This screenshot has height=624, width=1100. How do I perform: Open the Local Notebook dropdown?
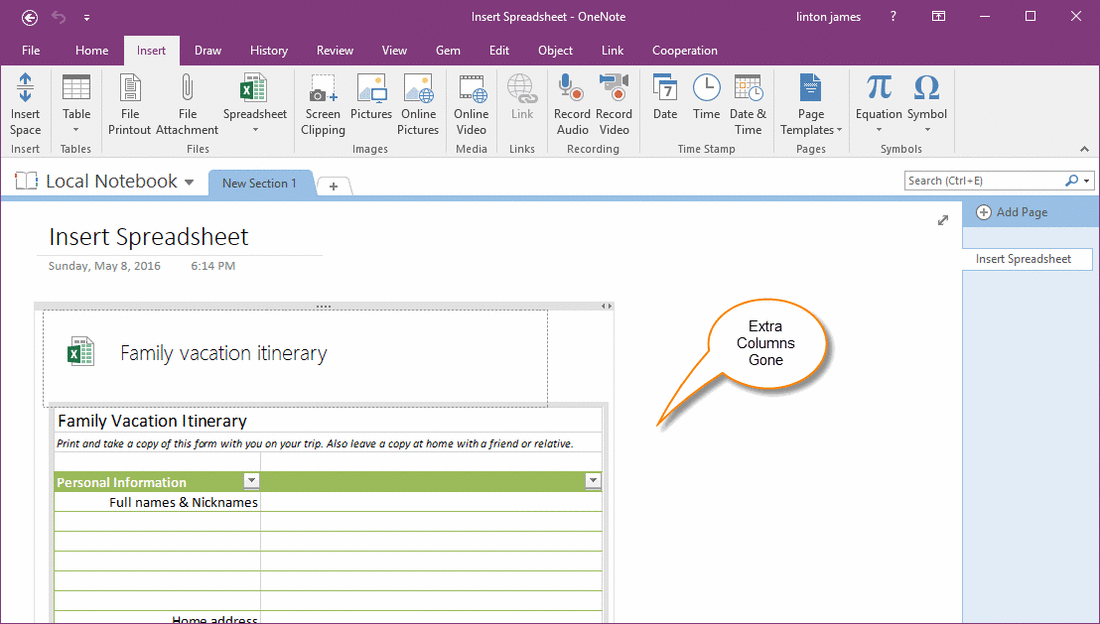point(189,181)
